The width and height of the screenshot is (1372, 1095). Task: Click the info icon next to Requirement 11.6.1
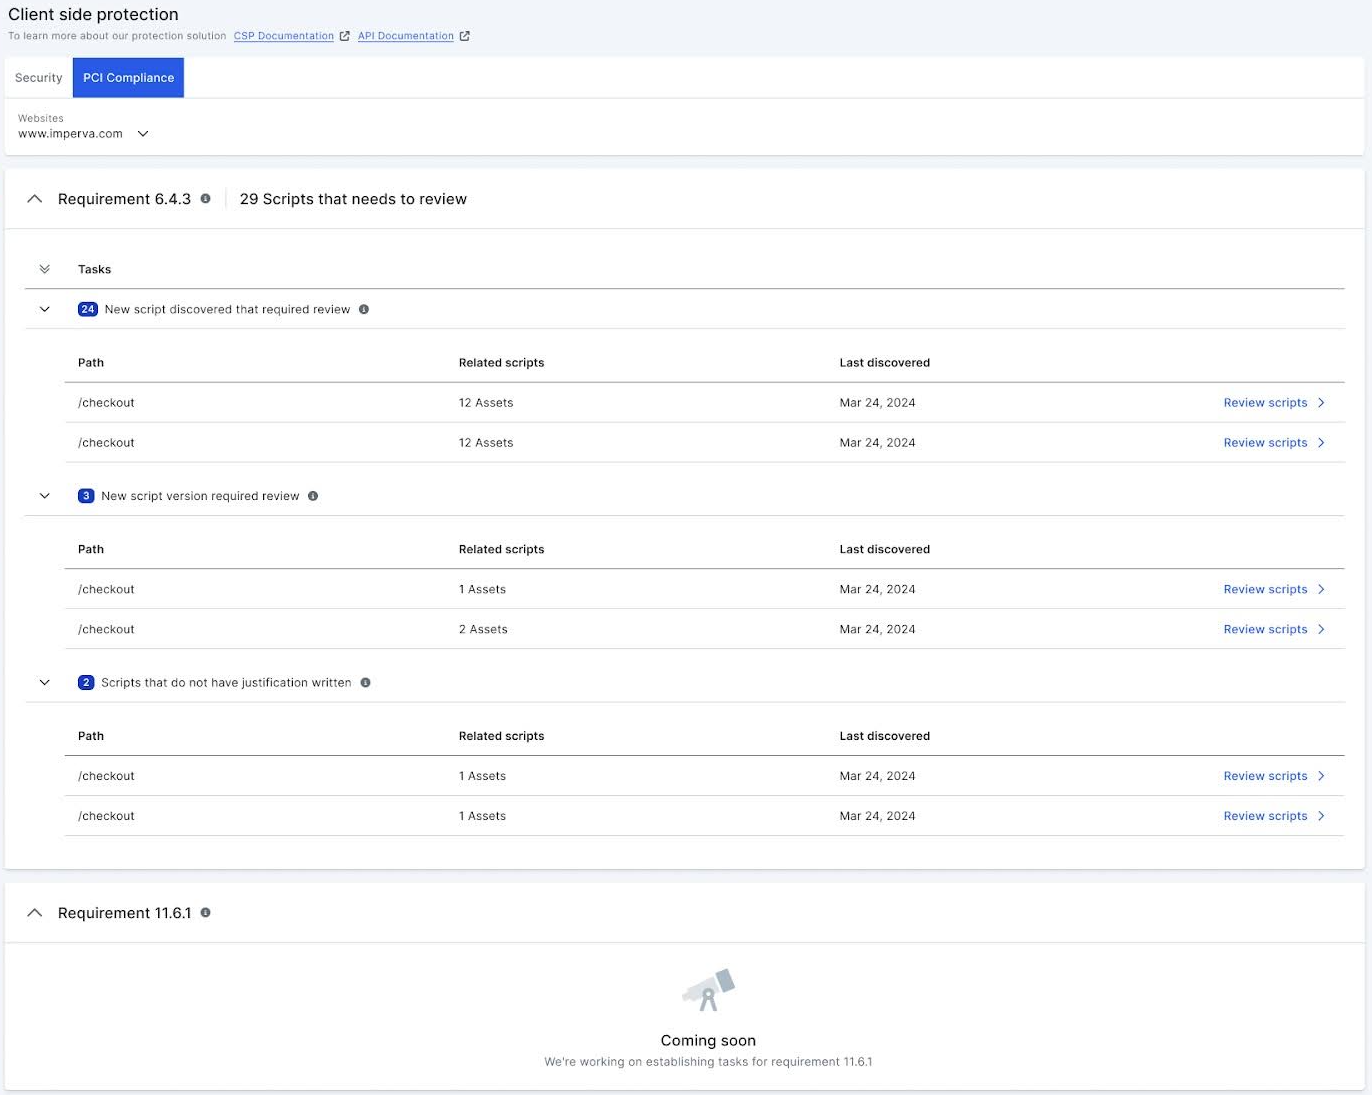(x=205, y=912)
